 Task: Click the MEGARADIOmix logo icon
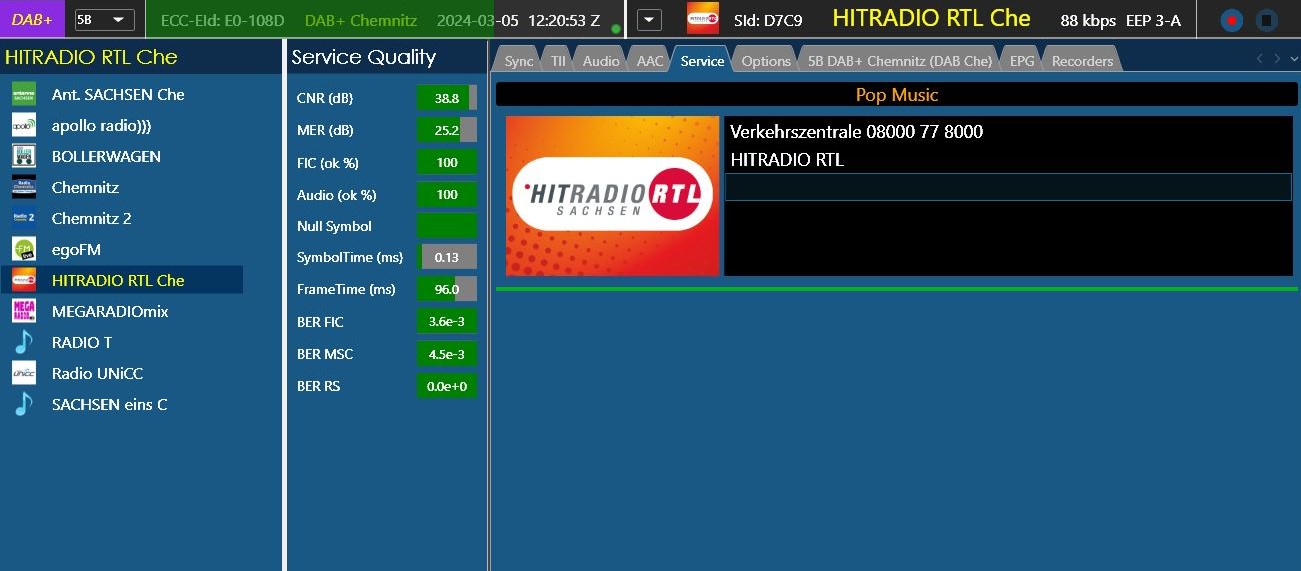pyautogui.click(x=24, y=311)
